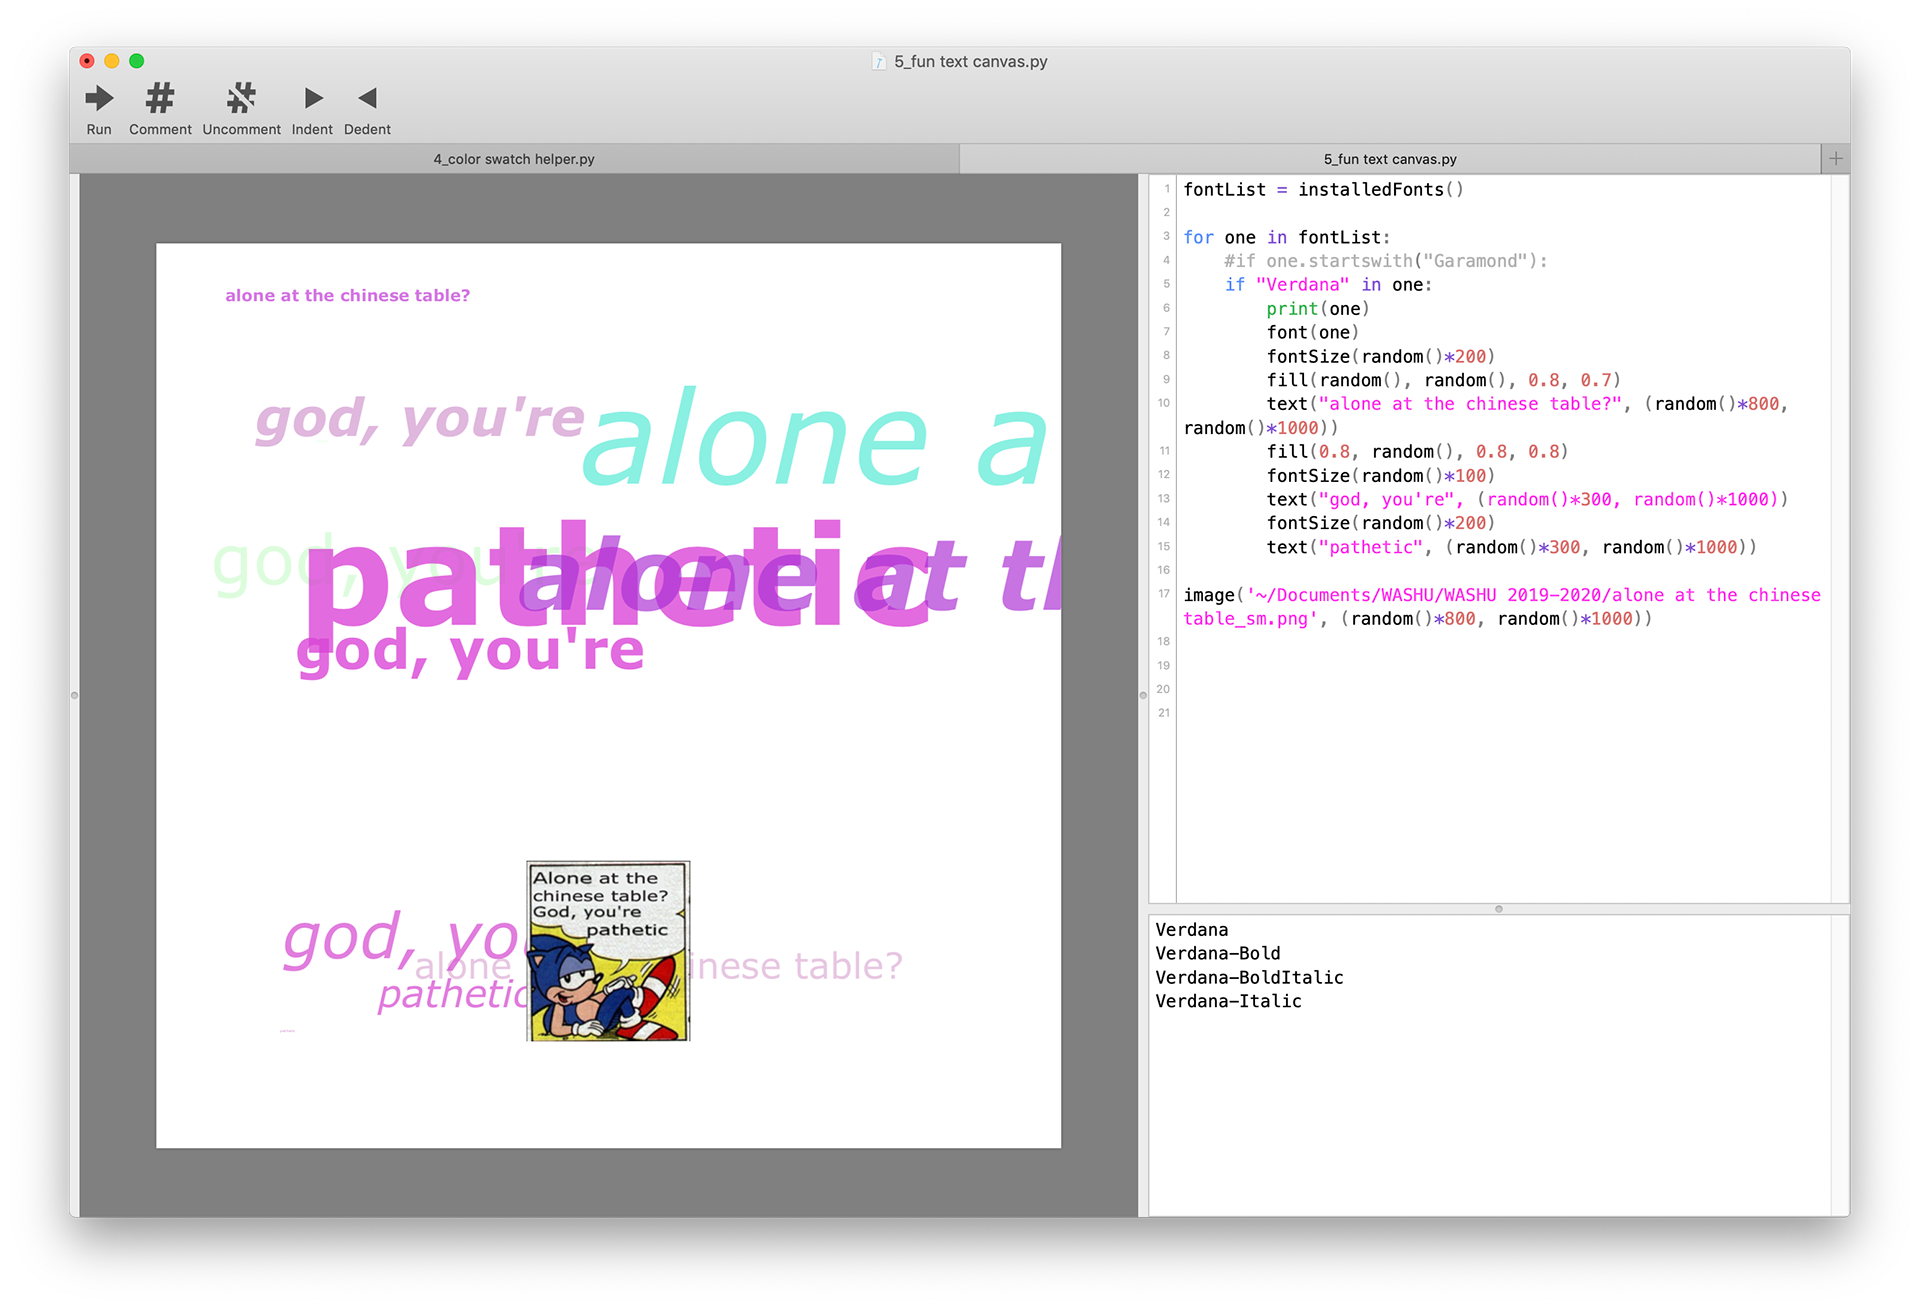Click the yellow minimize window button
This screenshot has height=1309, width=1920.
click(112, 61)
